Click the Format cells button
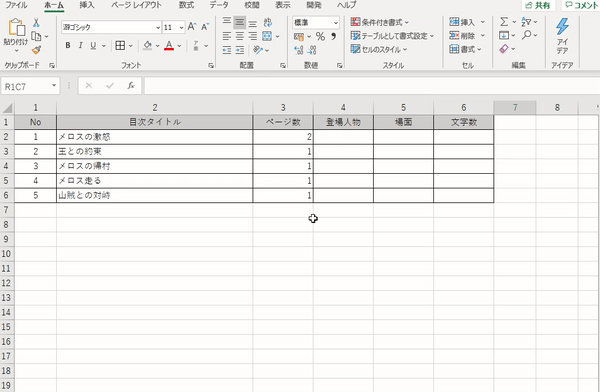600x392 pixels. coord(465,49)
